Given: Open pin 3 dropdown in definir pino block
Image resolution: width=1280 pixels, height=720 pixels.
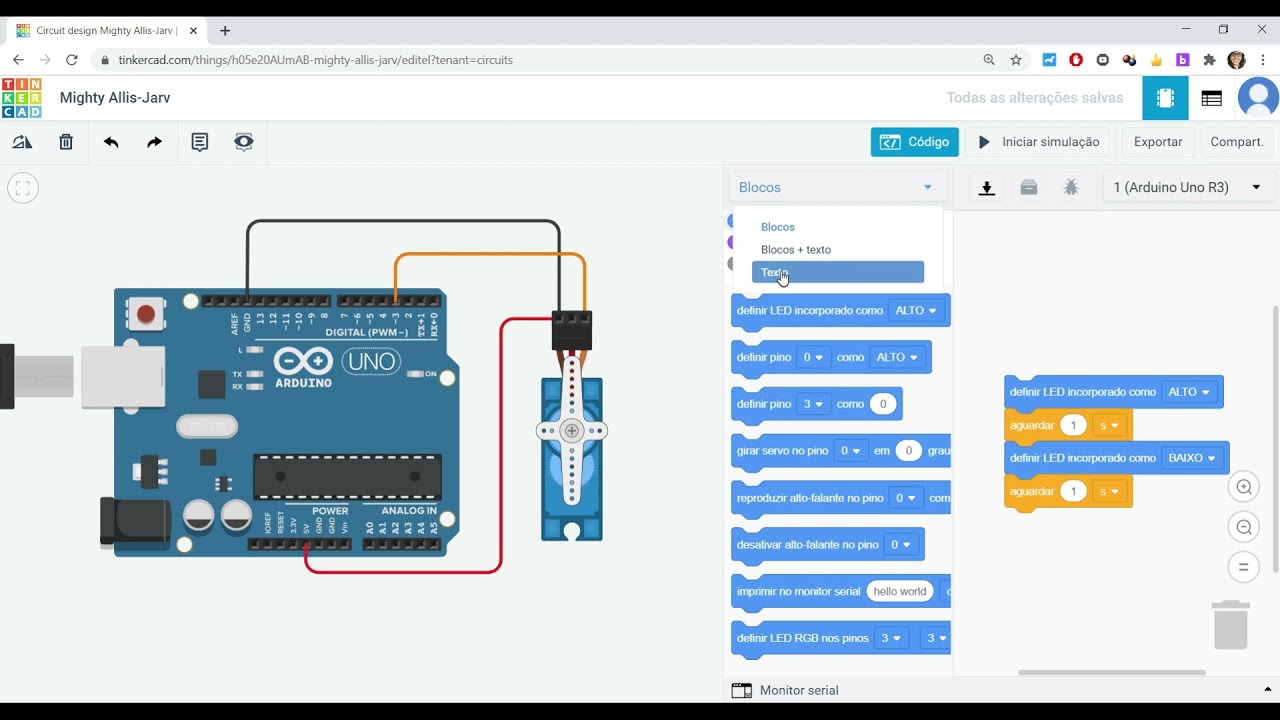Looking at the screenshot, I should pyautogui.click(x=814, y=404).
